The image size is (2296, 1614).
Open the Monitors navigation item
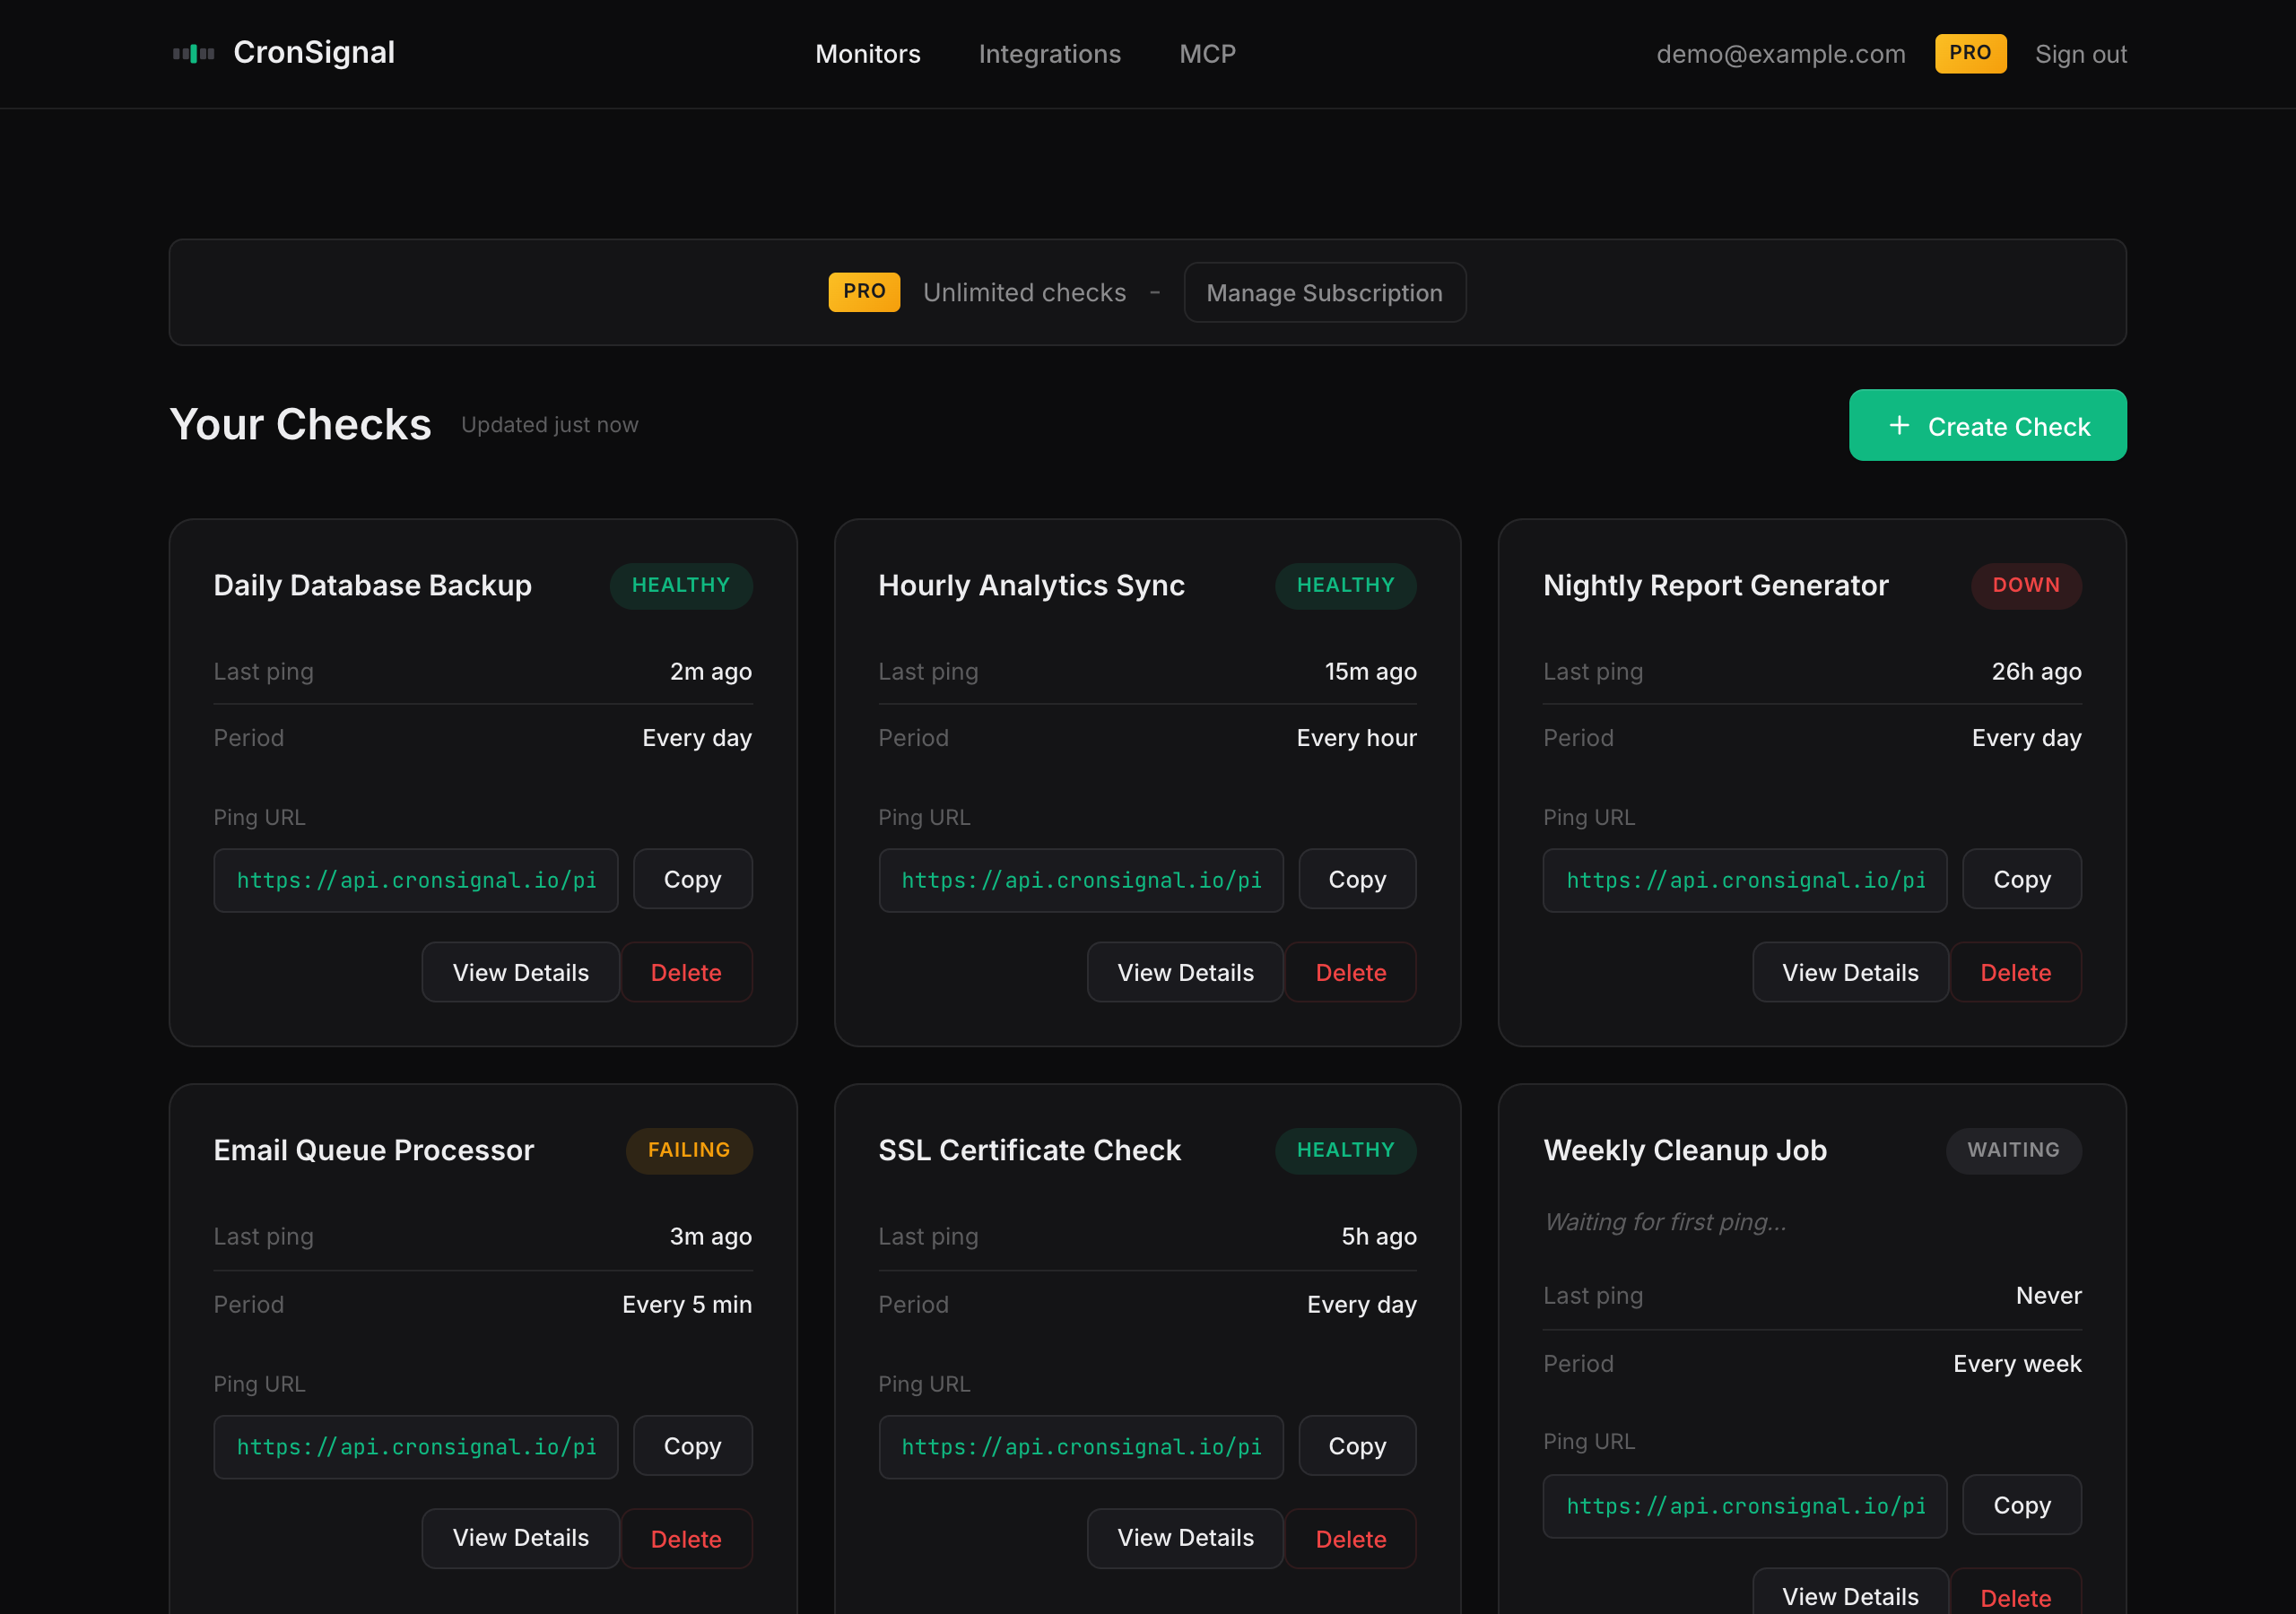tap(867, 53)
